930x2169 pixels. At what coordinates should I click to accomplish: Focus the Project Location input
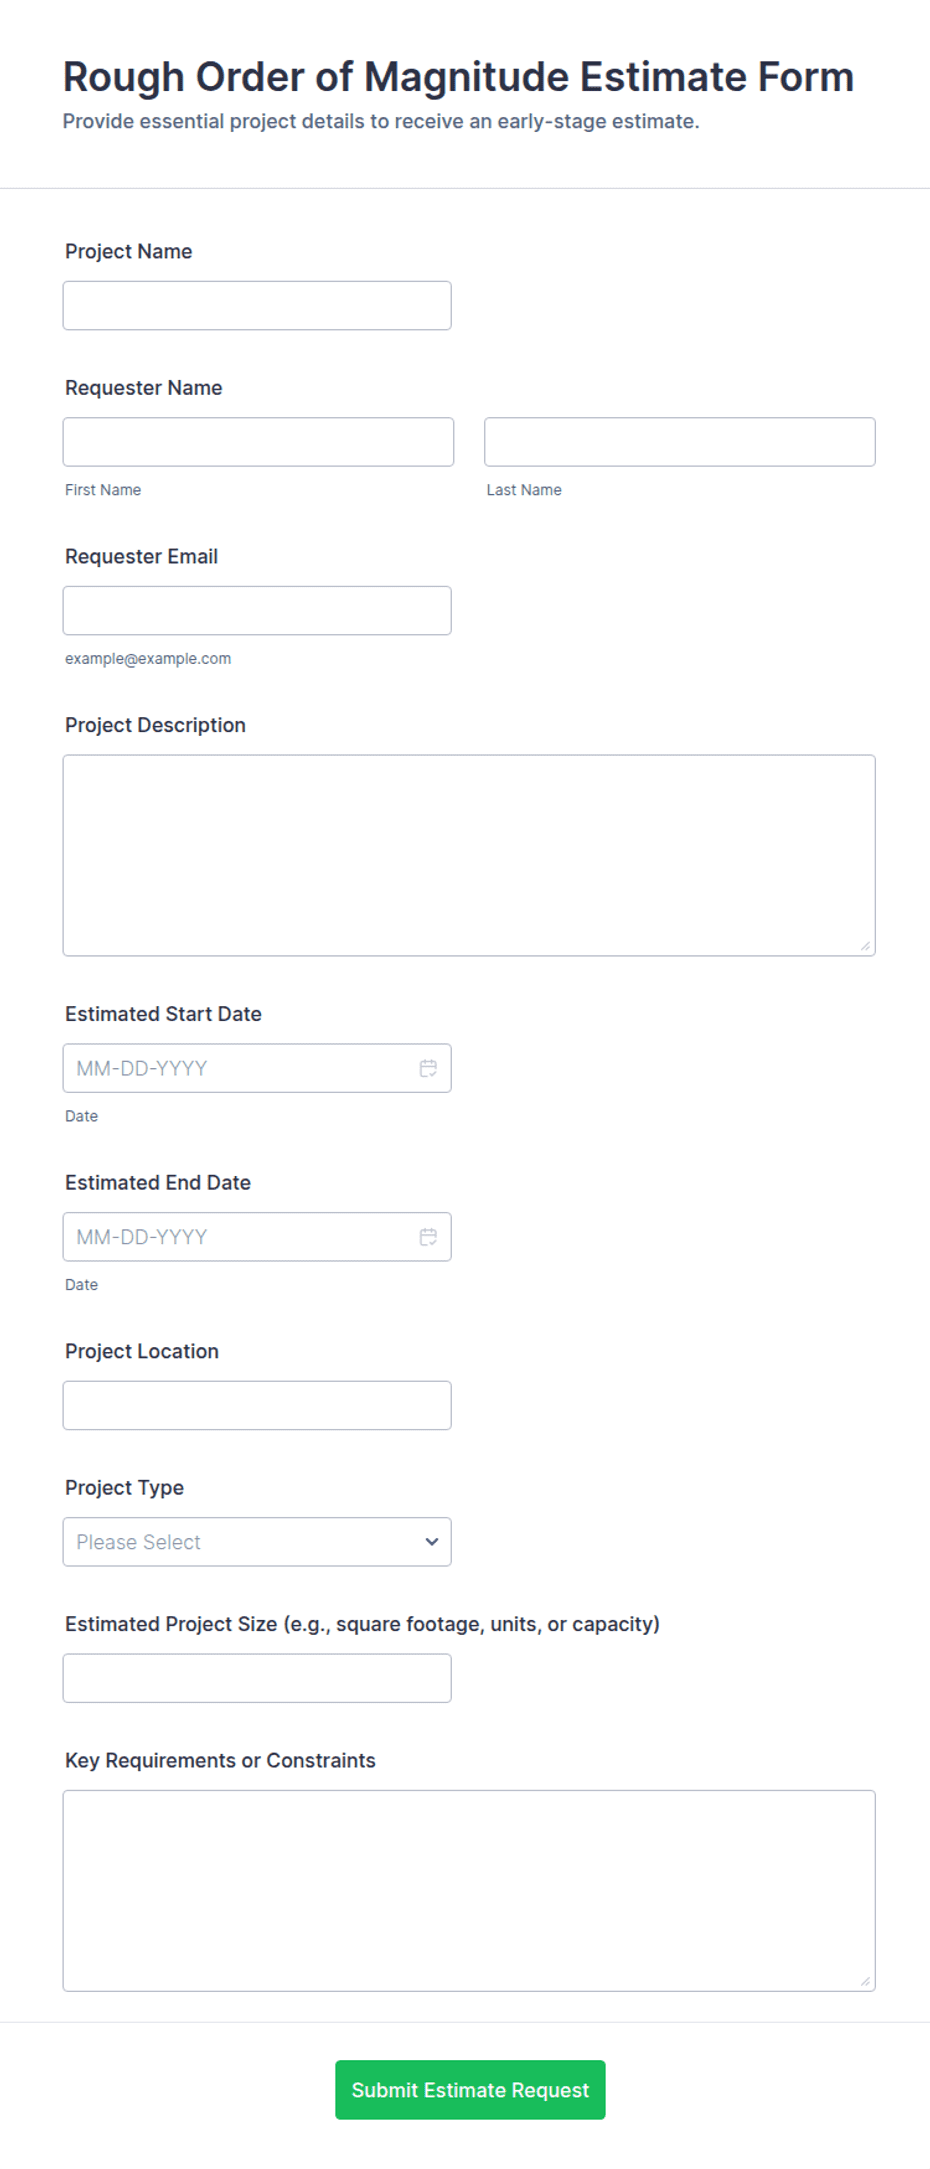(257, 1405)
